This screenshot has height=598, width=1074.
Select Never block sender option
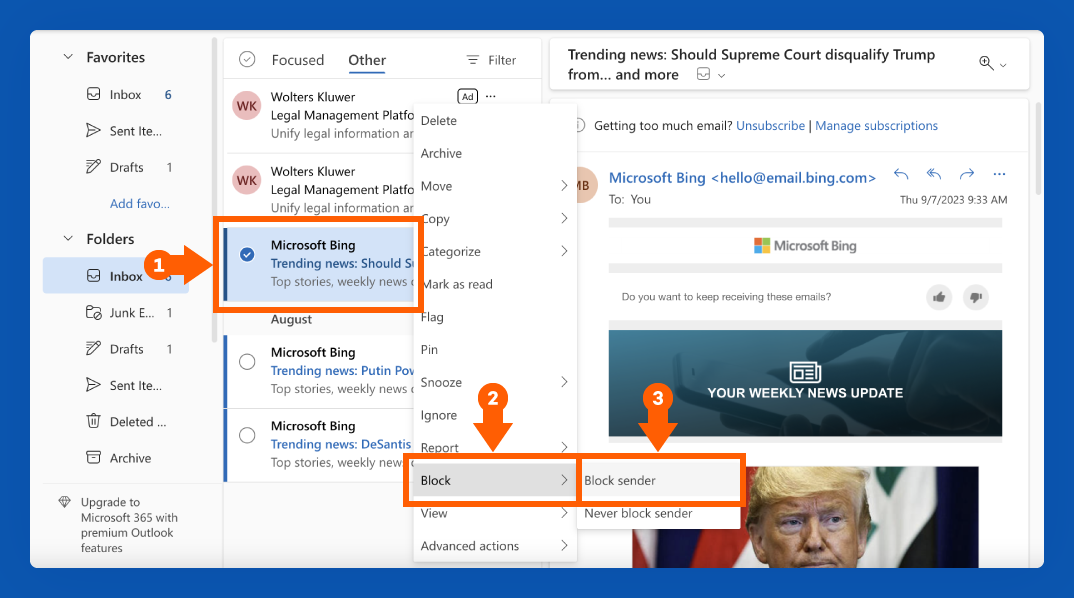click(659, 513)
